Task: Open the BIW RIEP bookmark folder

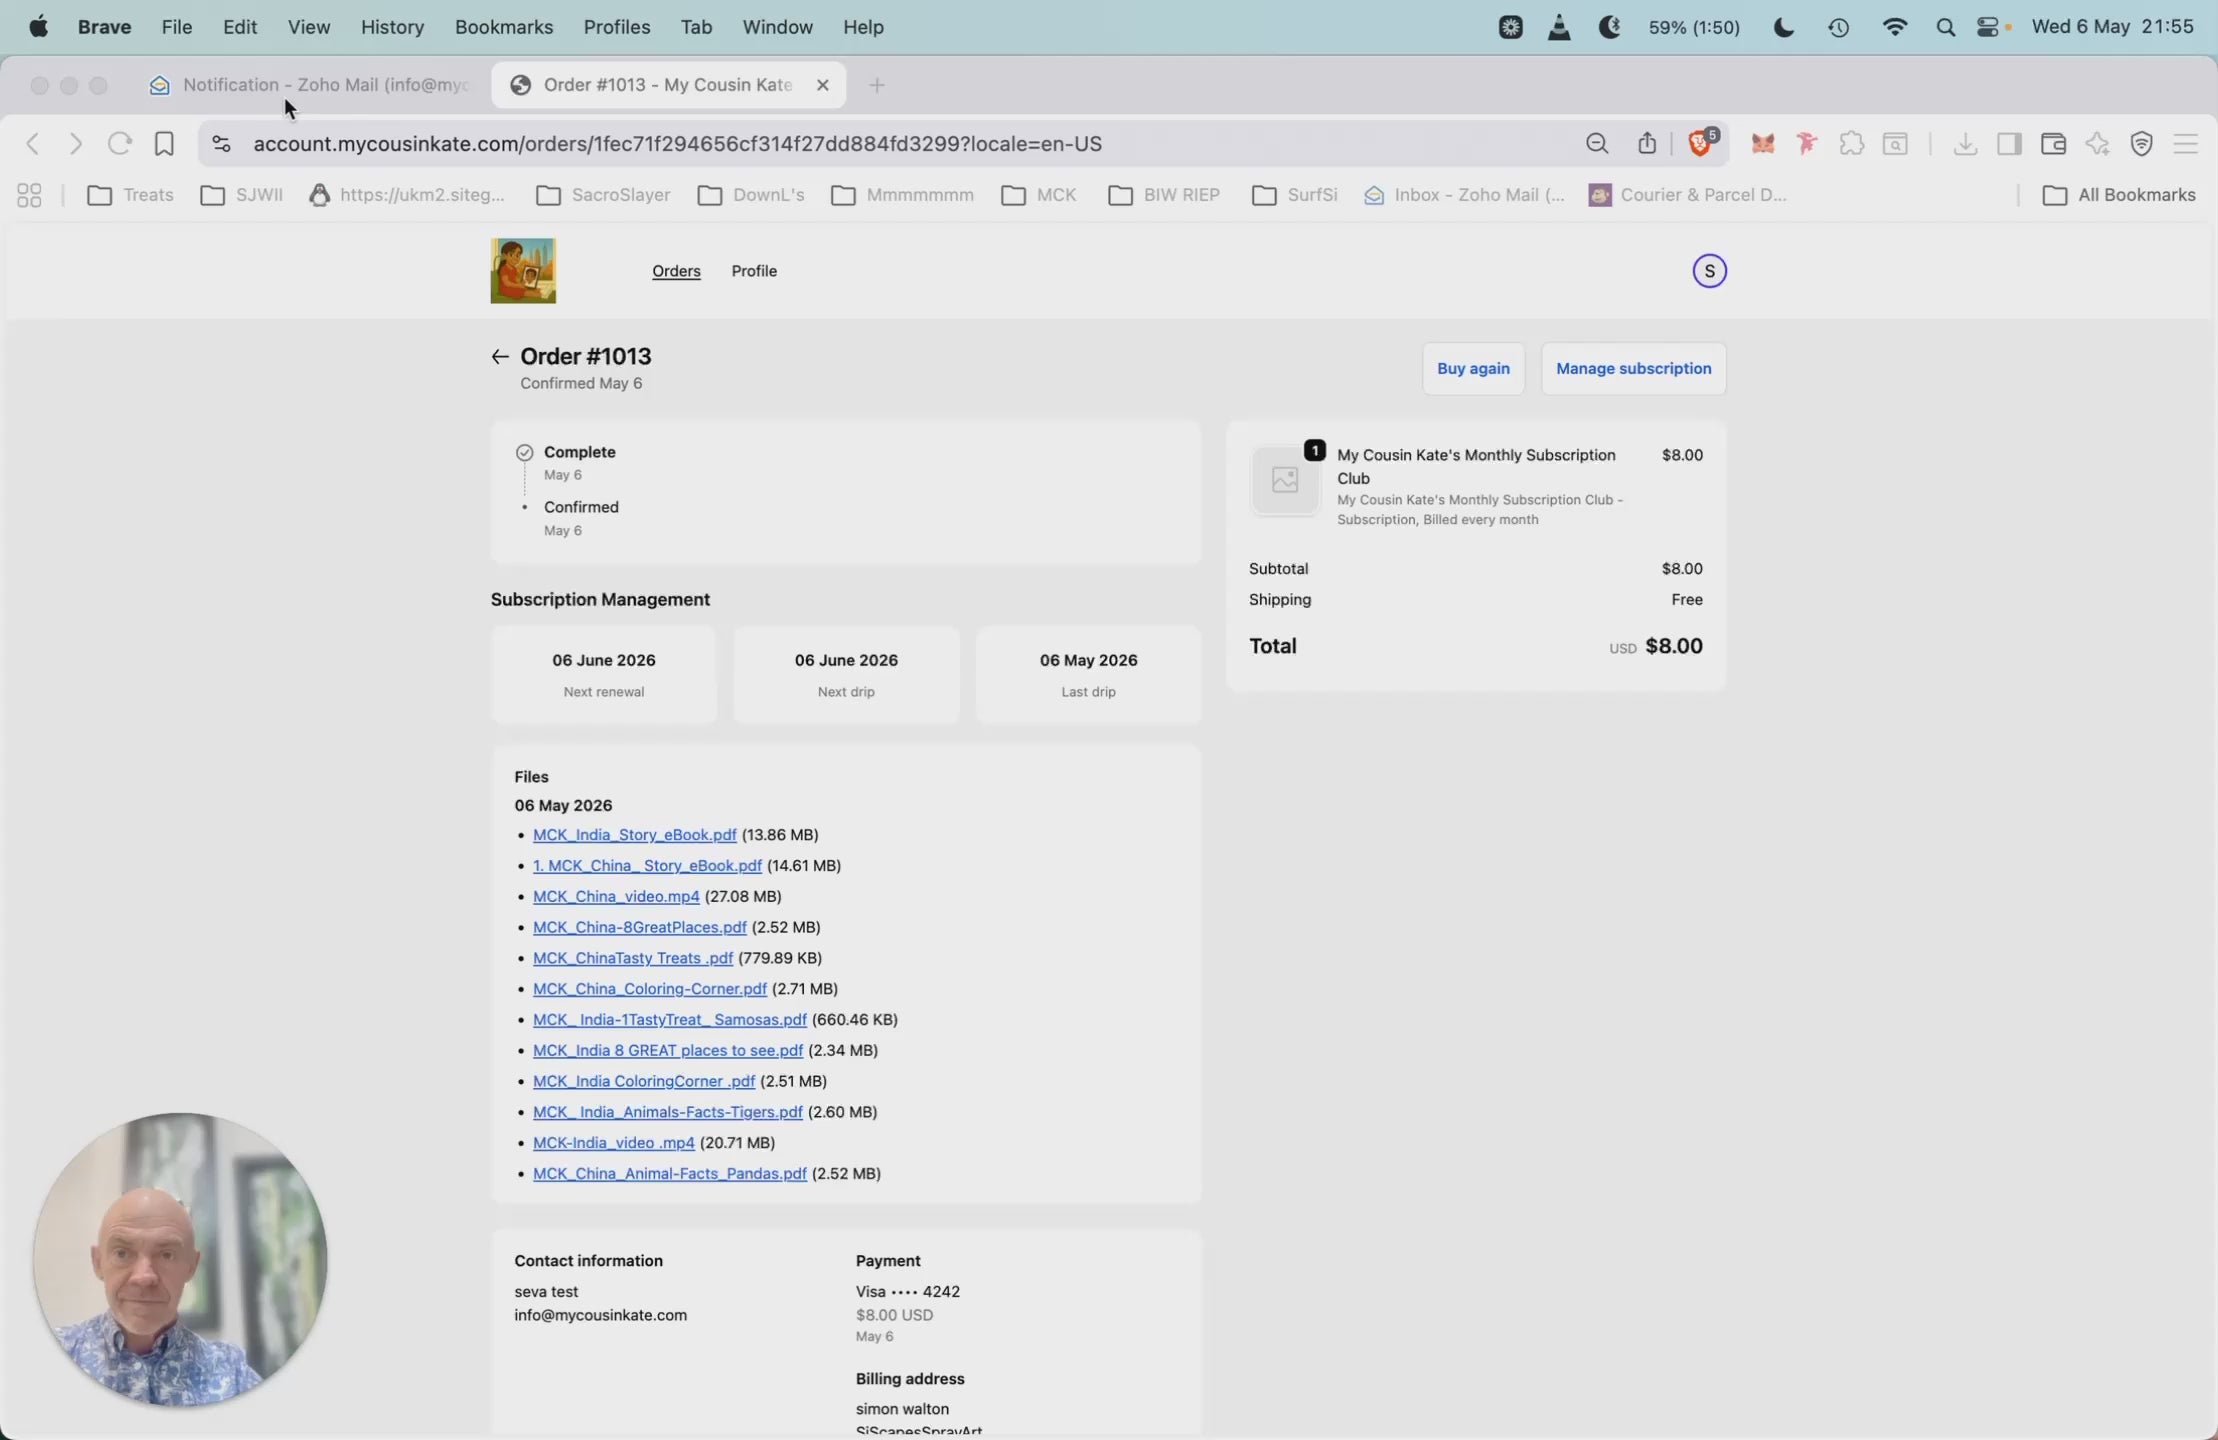Action: 1164,195
